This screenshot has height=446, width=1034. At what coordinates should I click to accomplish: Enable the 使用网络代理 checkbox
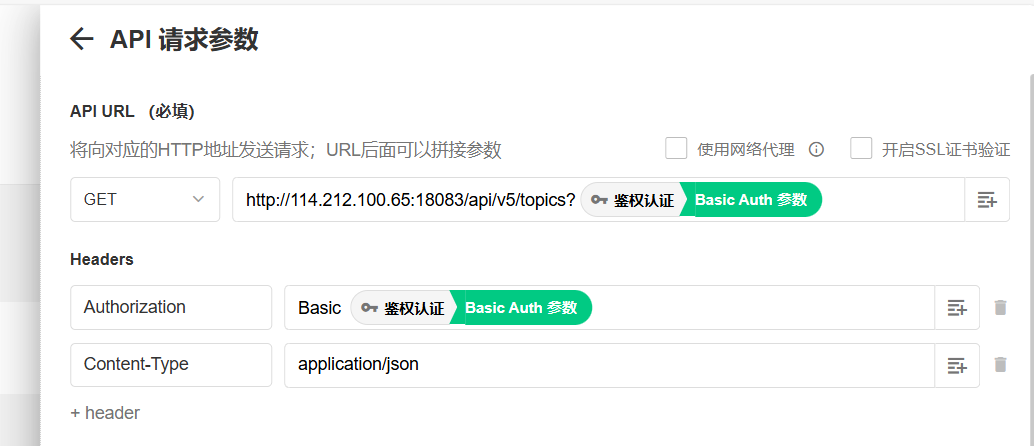pos(677,149)
